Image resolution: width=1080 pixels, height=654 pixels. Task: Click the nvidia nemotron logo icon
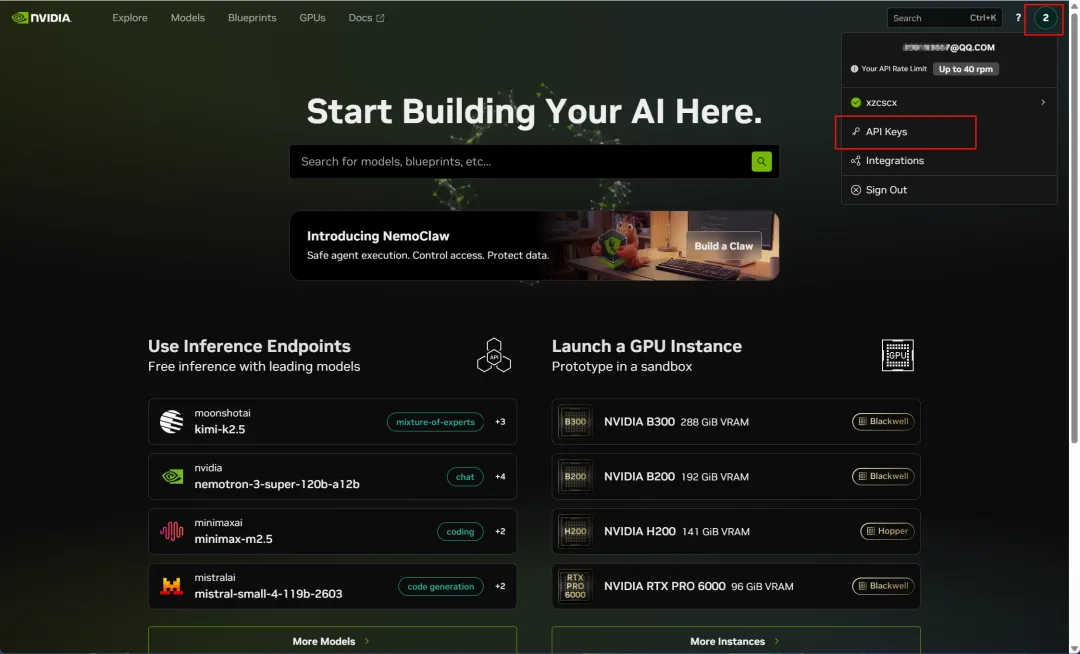(172, 476)
